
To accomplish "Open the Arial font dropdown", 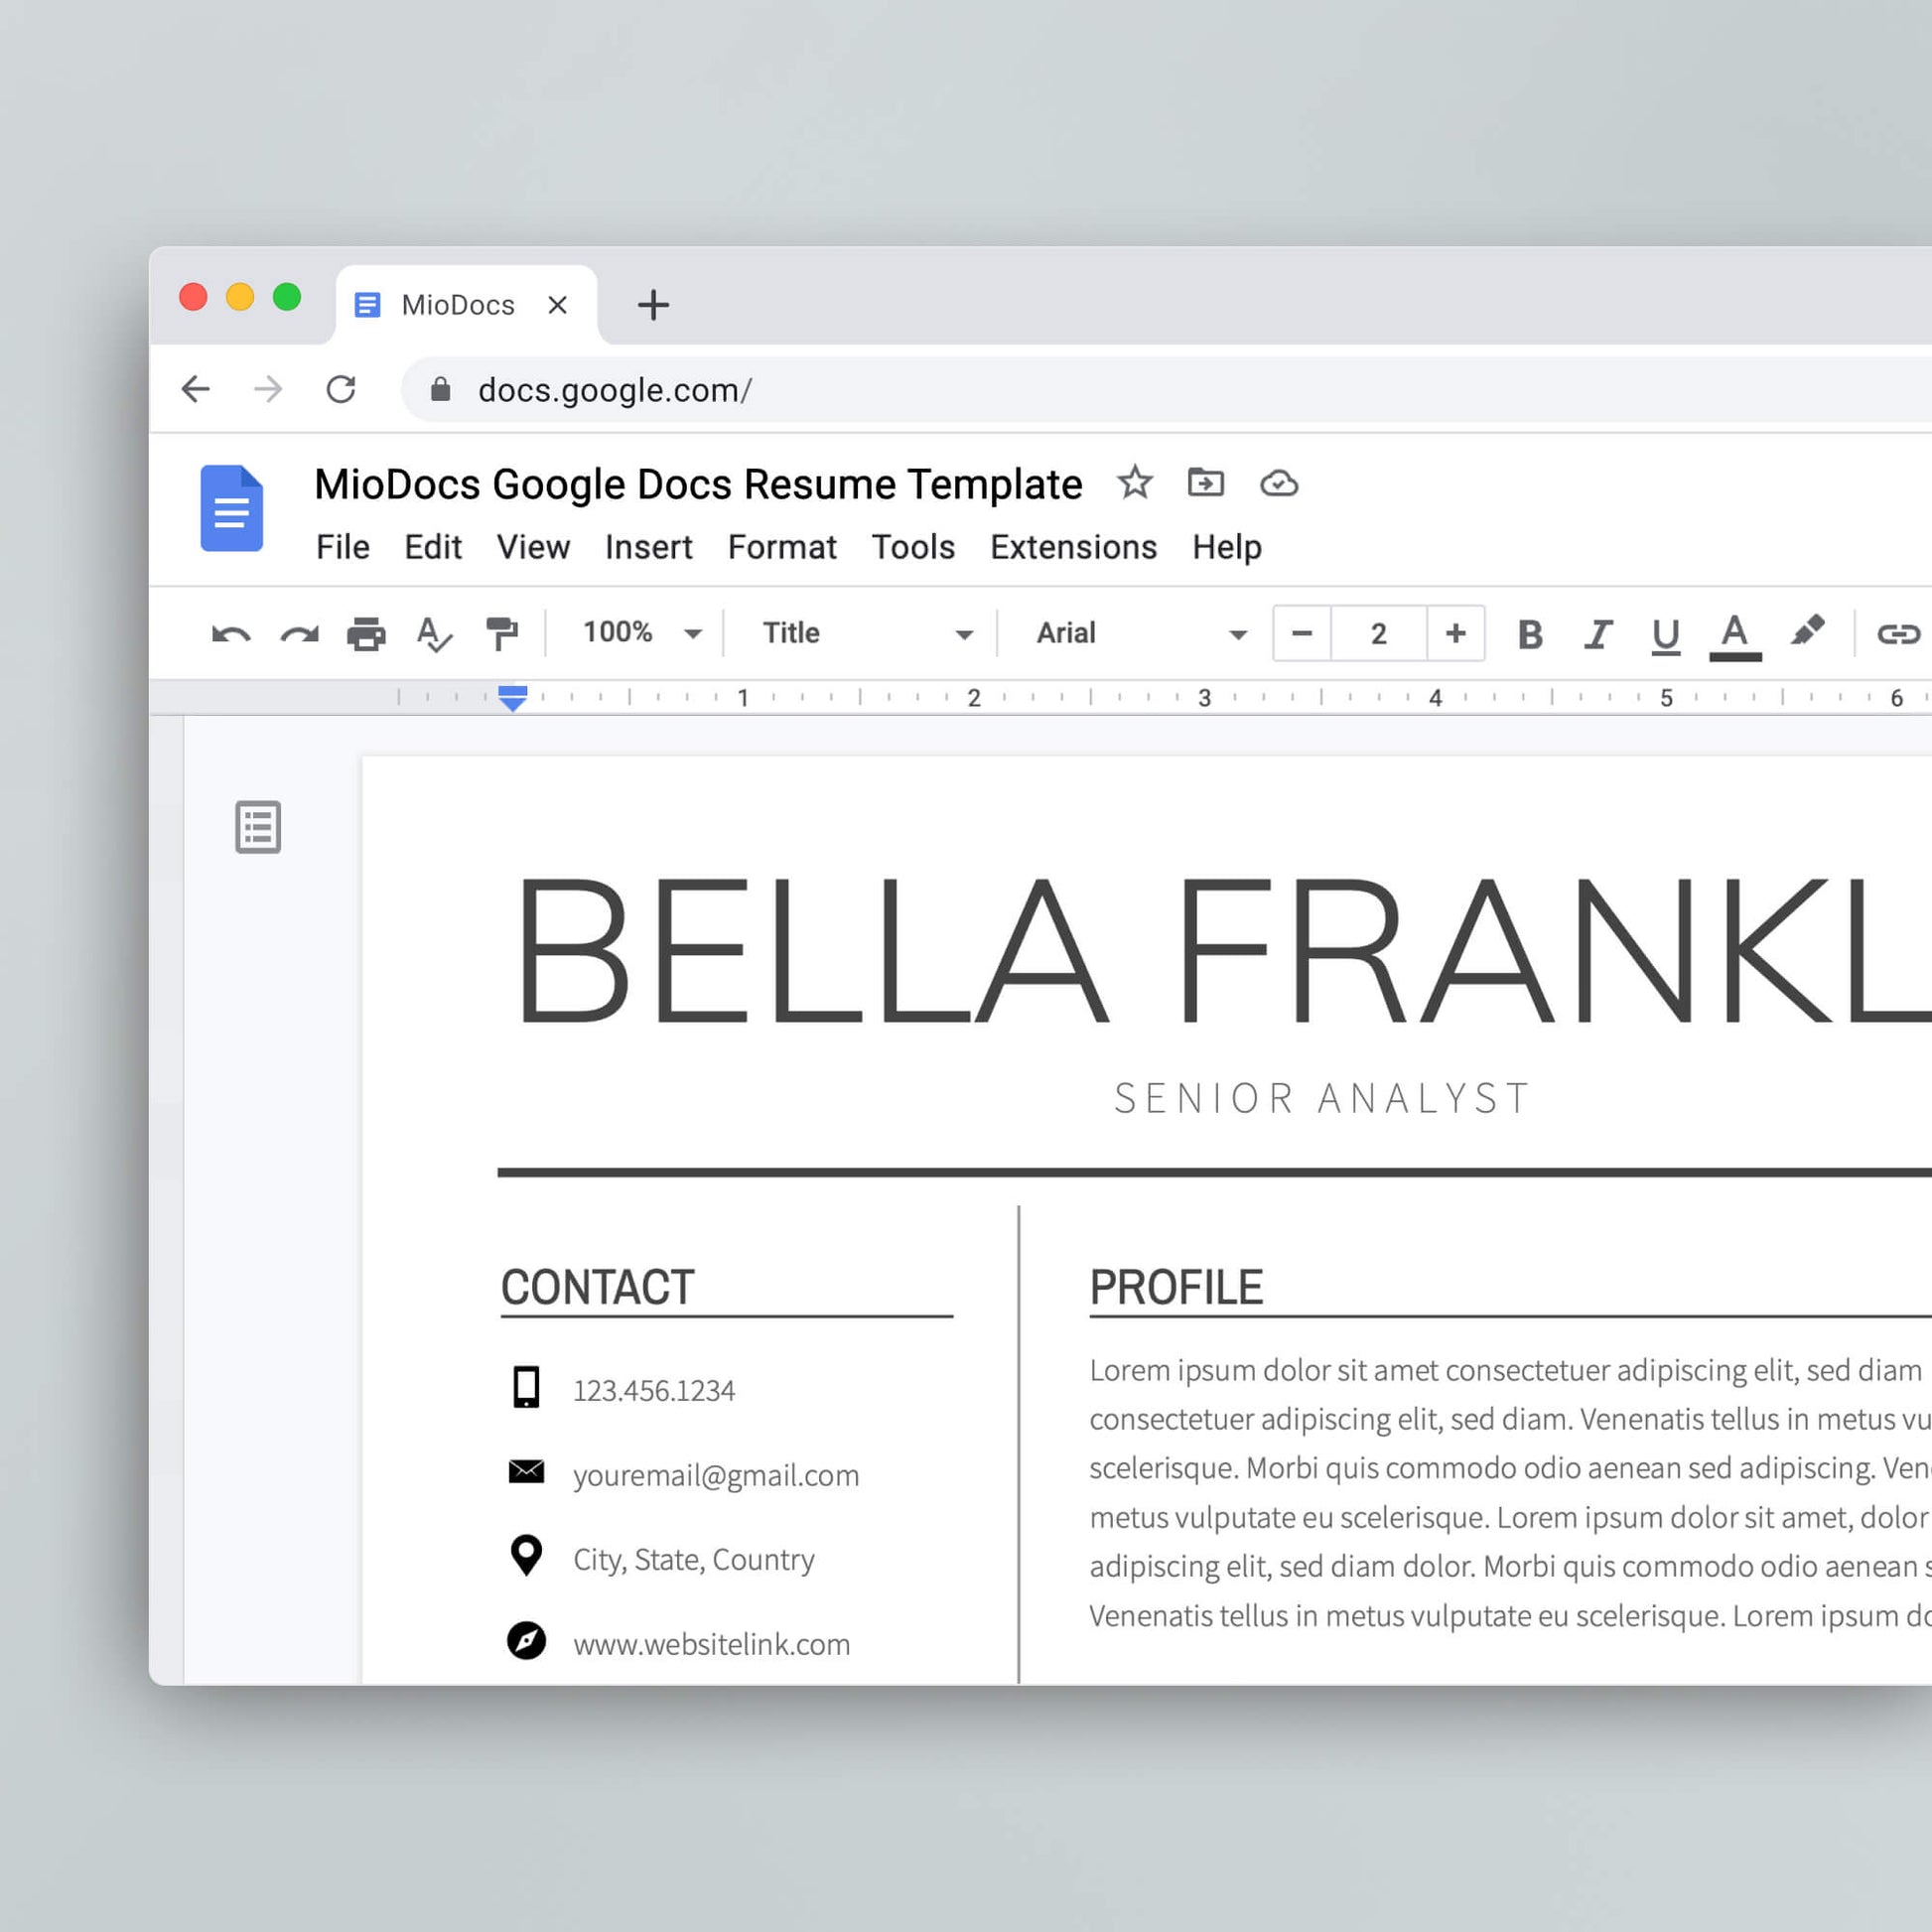I will click(1140, 633).
